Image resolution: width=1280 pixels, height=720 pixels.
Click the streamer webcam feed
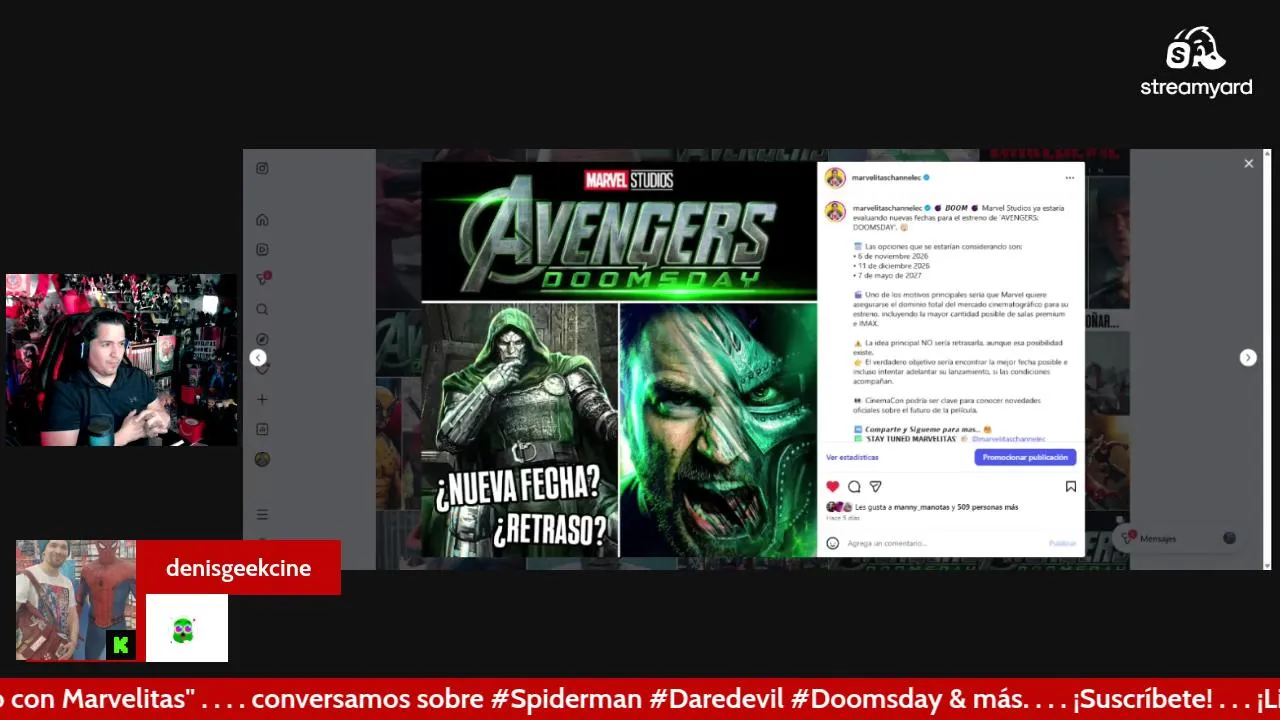(x=122, y=360)
